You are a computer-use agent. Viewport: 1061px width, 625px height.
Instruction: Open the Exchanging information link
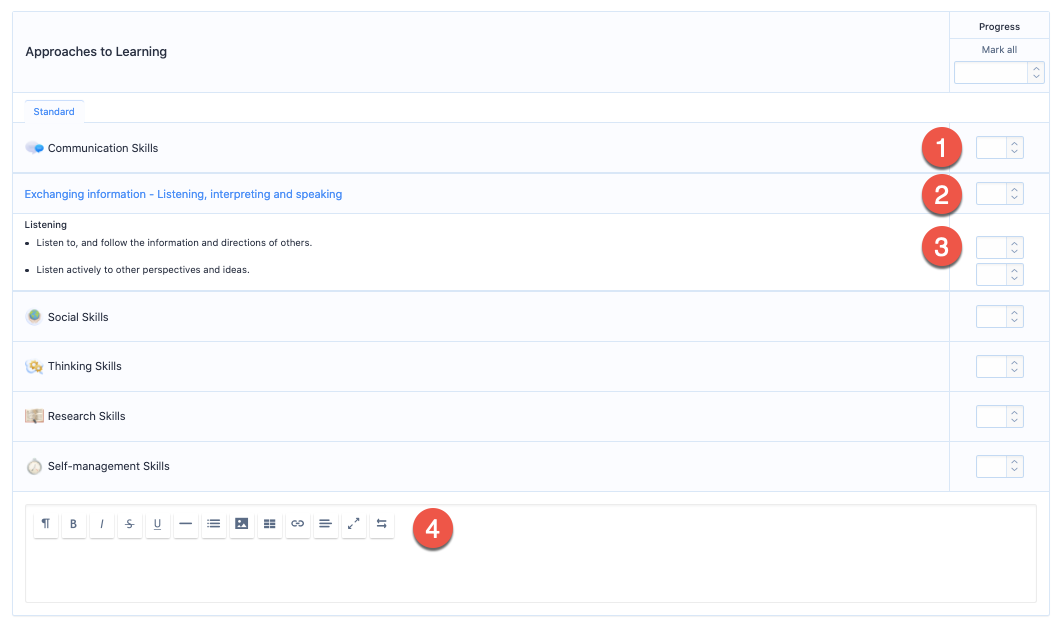point(183,194)
